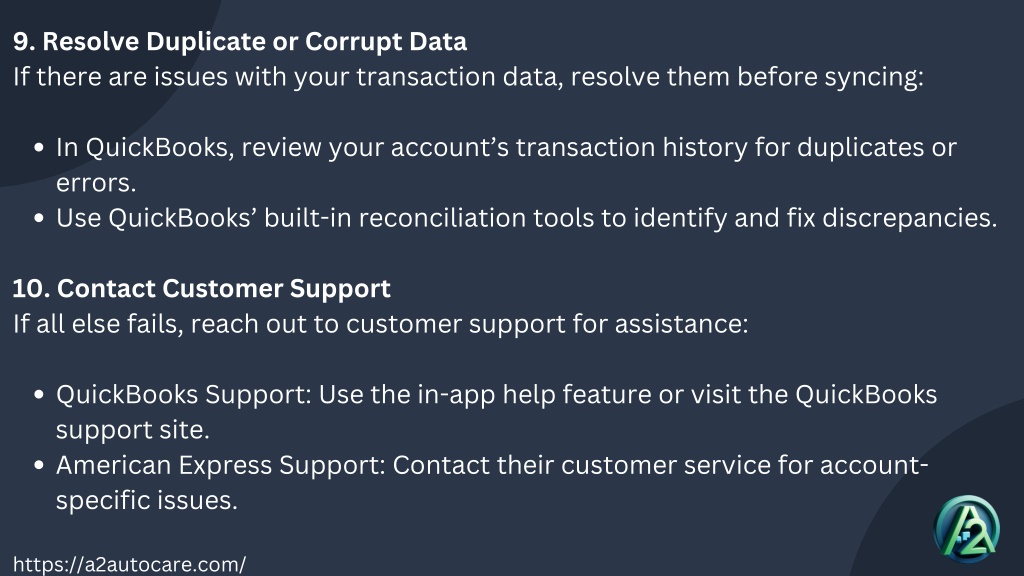The height and width of the screenshot is (576, 1024).
Task: Click the text American Express Support:
Action: 221,465
